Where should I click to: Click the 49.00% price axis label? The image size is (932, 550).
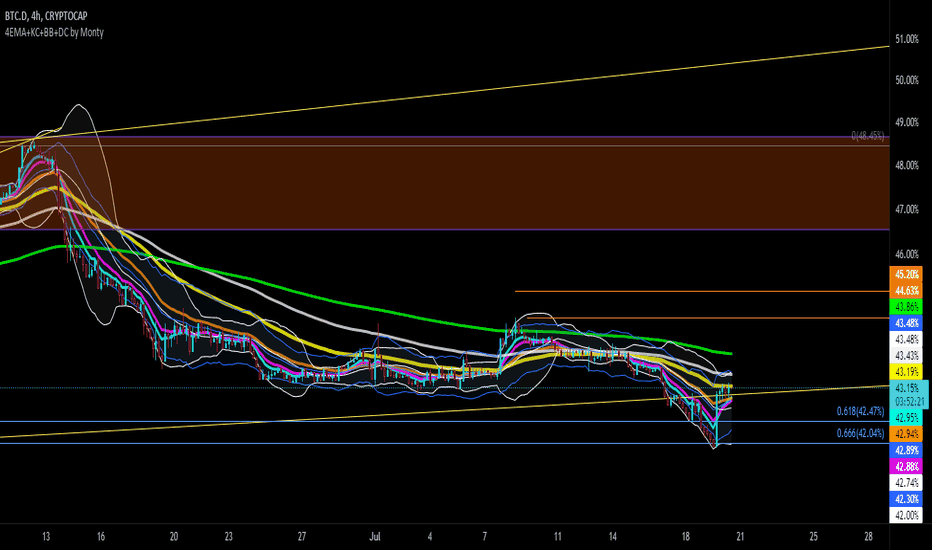(x=907, y=122)
